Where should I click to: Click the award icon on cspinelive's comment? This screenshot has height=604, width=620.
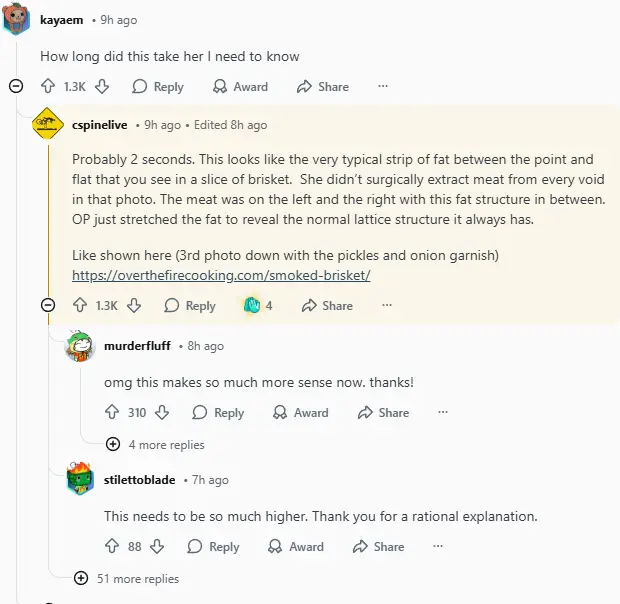[252, 306]
